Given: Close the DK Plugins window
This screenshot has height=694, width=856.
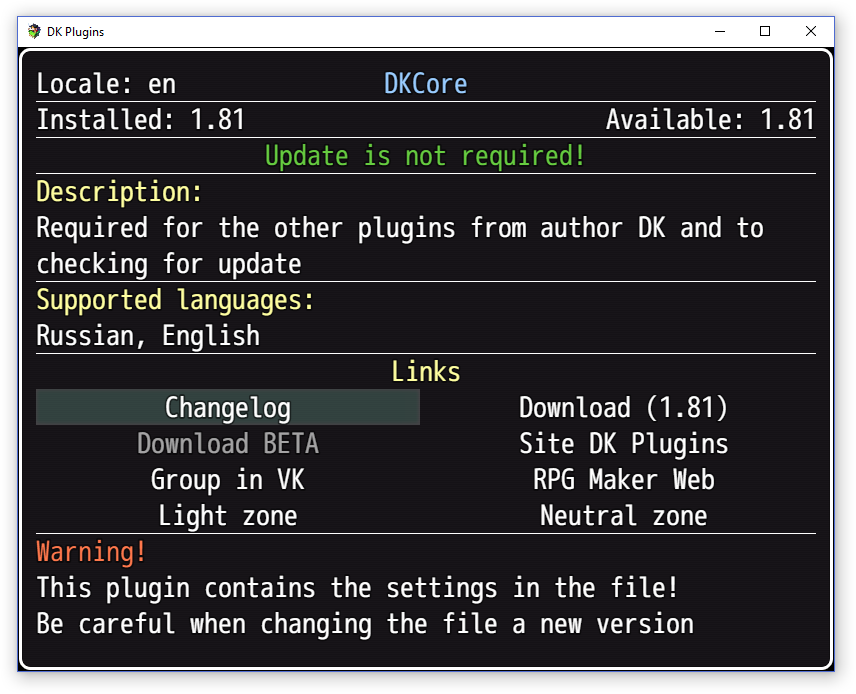Looking at the screenshot, I should tap(811, 31).
